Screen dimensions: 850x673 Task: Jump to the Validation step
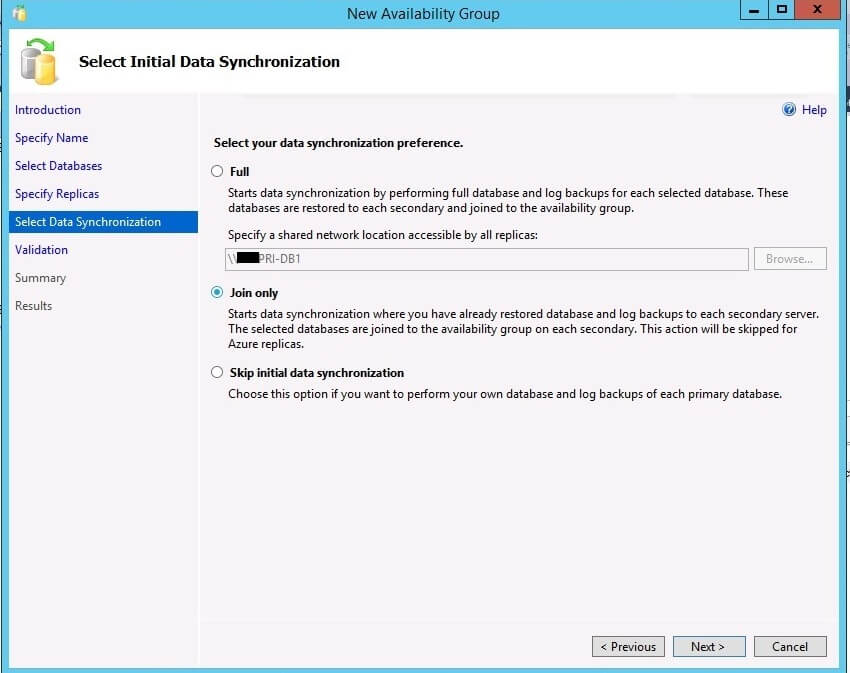point(41,250)
